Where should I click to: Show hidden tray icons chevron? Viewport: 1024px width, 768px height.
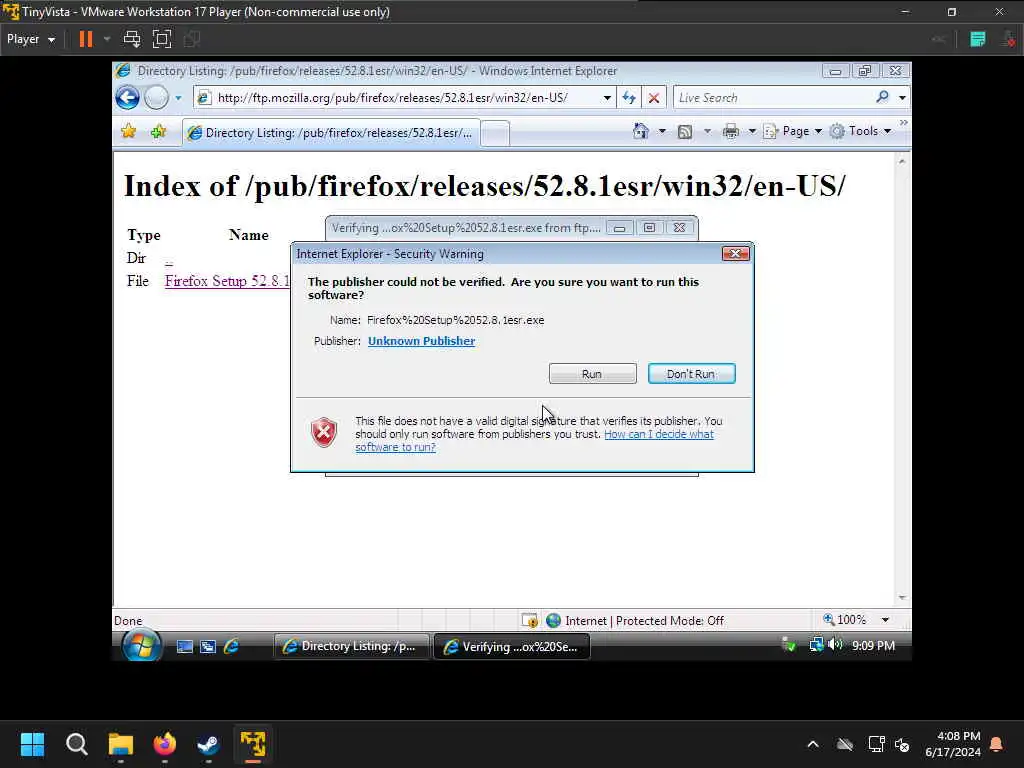coord(813,744)
